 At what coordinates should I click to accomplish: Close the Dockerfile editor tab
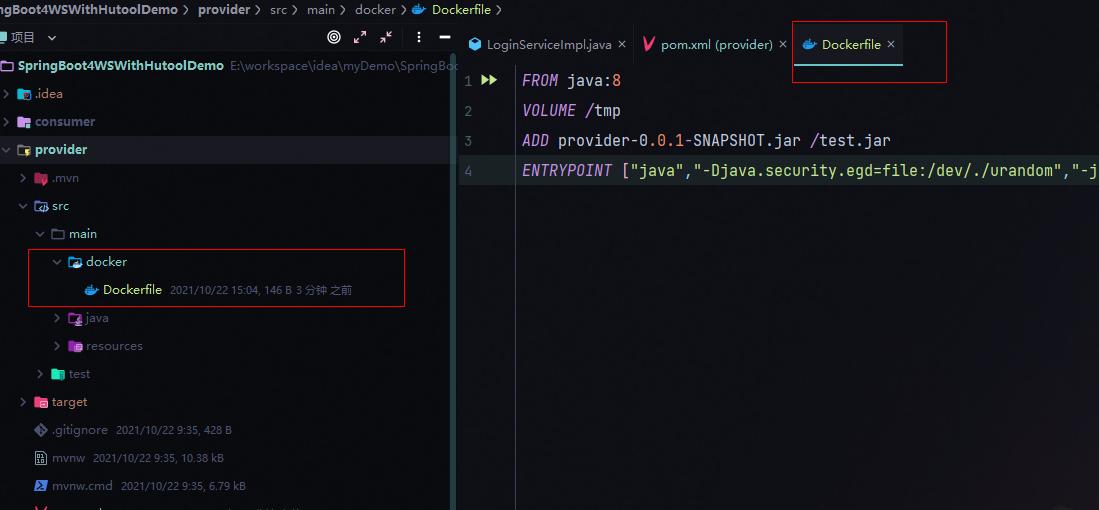coord(891,45)
